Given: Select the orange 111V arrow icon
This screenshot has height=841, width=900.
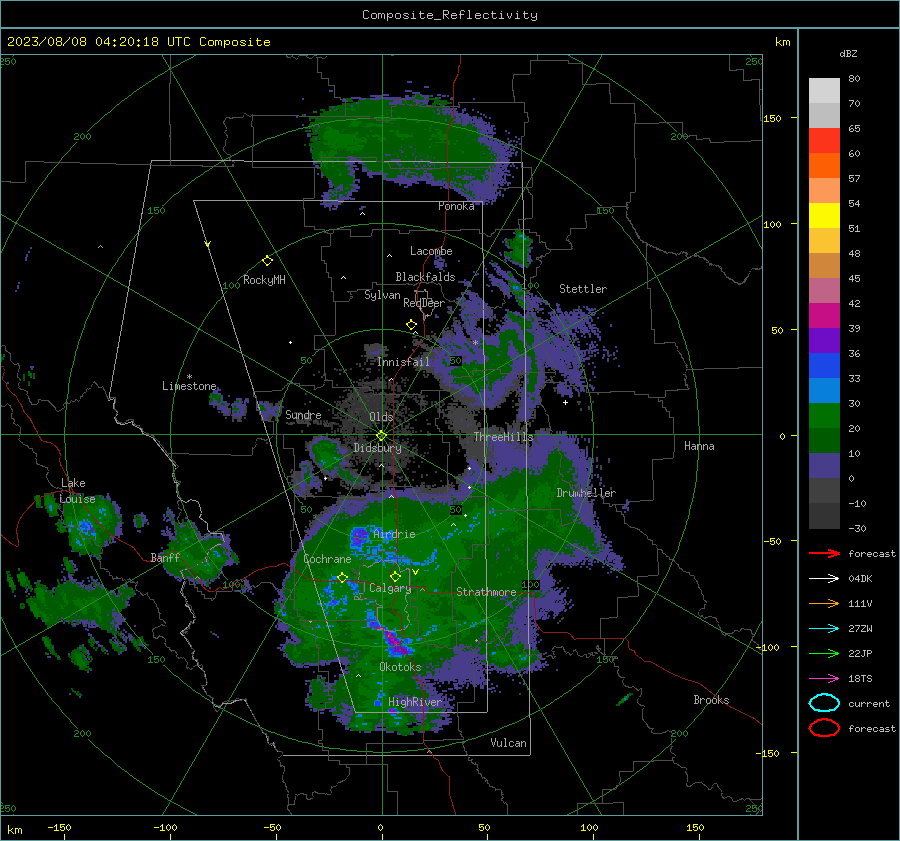Looking at the screenshot, I should pos(824,603).
